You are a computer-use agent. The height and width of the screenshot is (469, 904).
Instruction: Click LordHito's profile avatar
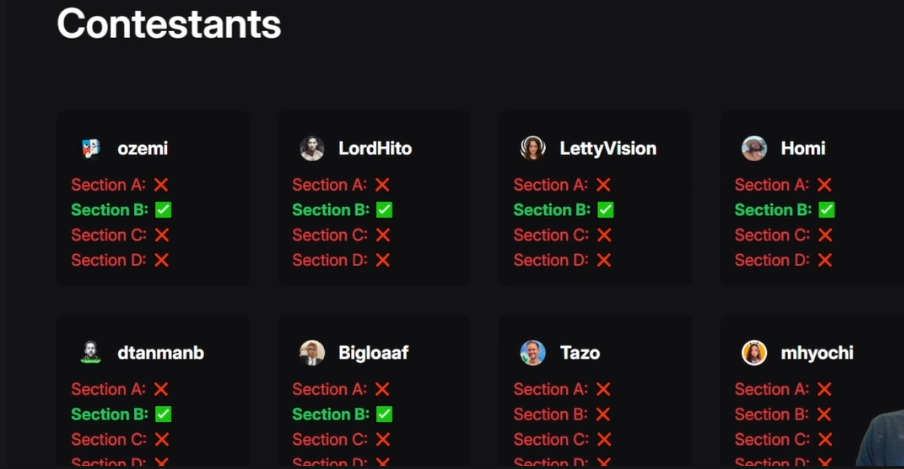click(x=312, y=148)
